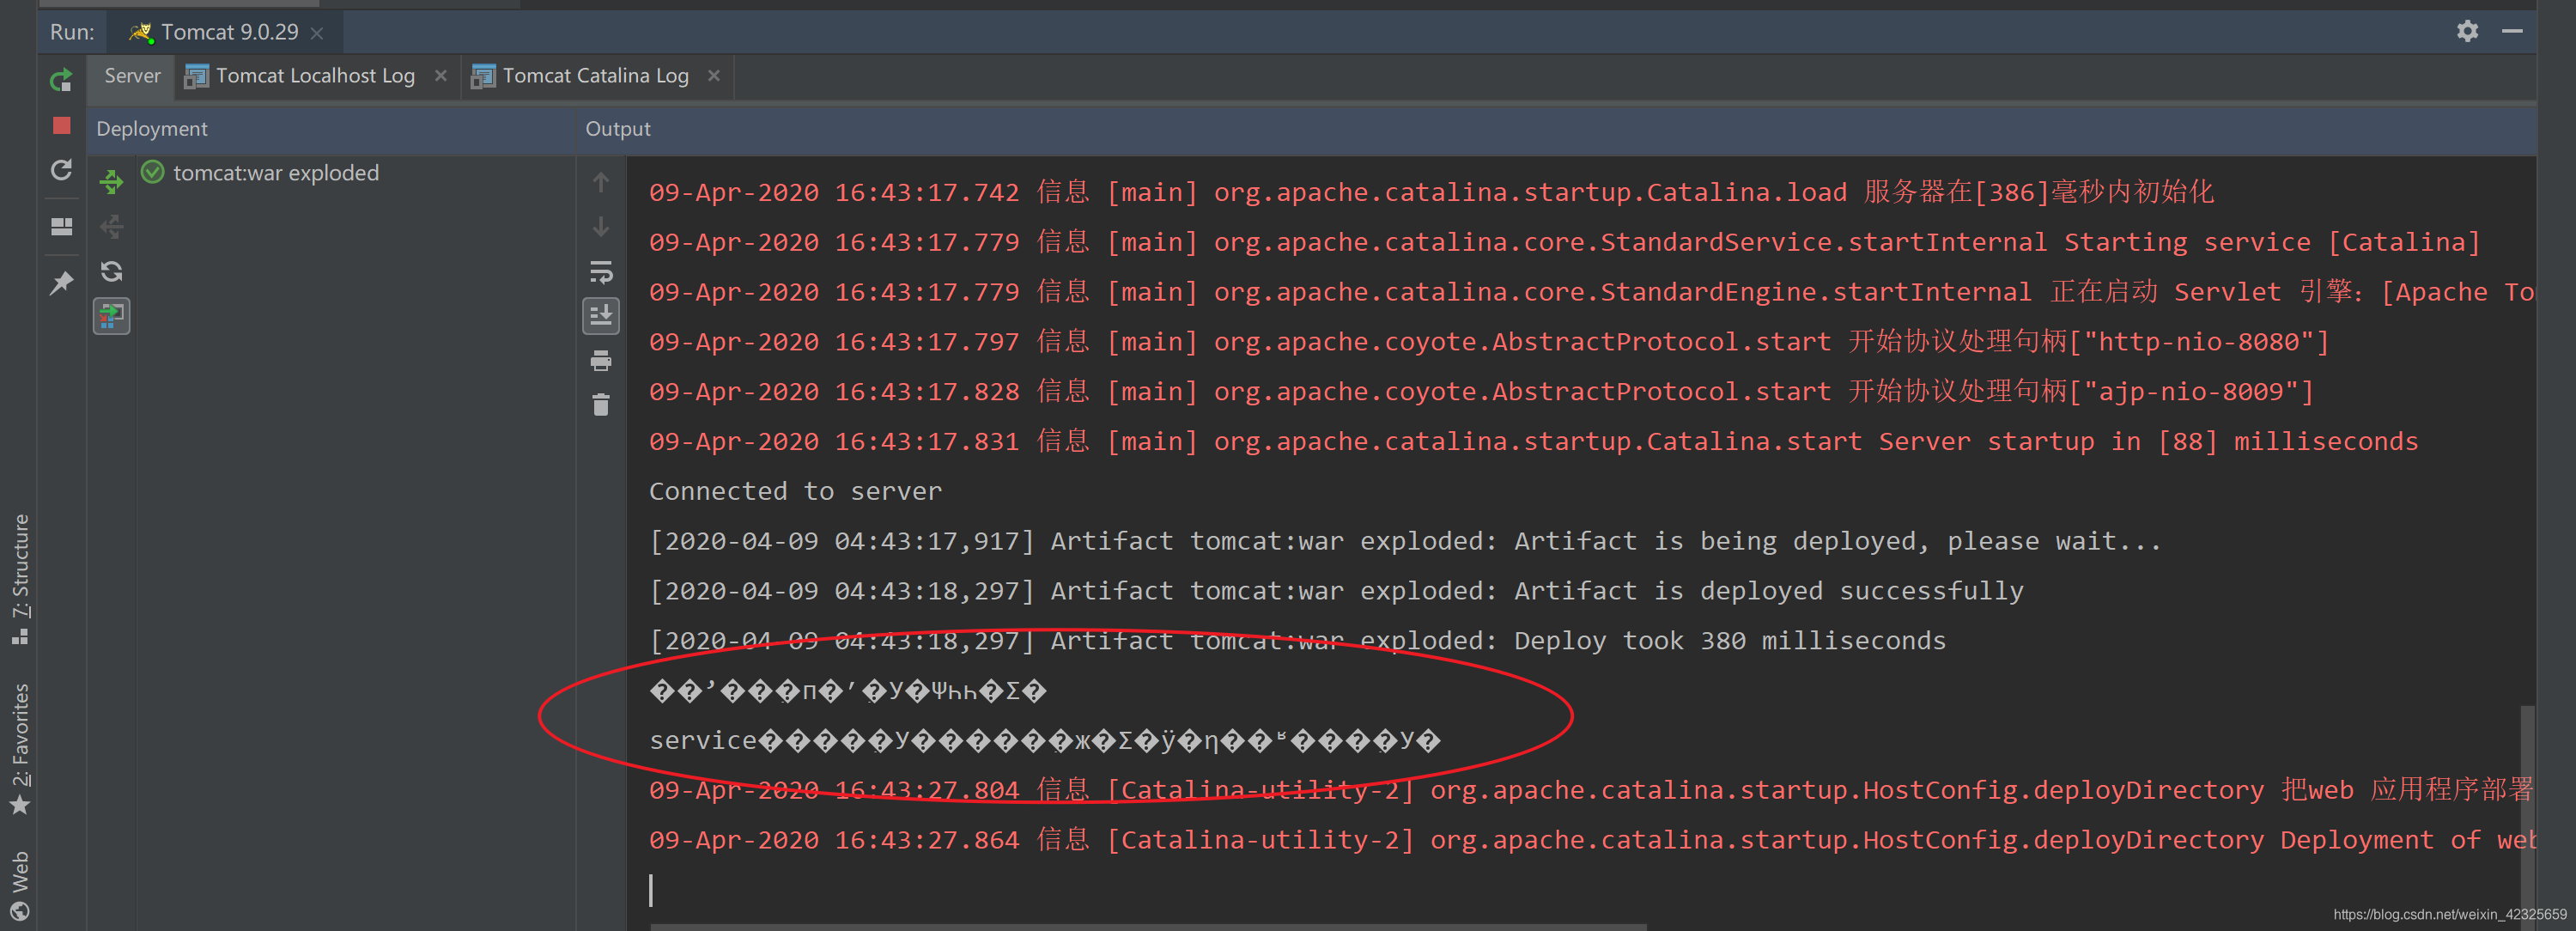Click the 'Artifact is deployed successfully' line
Viewport: 2576px width, 931px height.
1336,591
